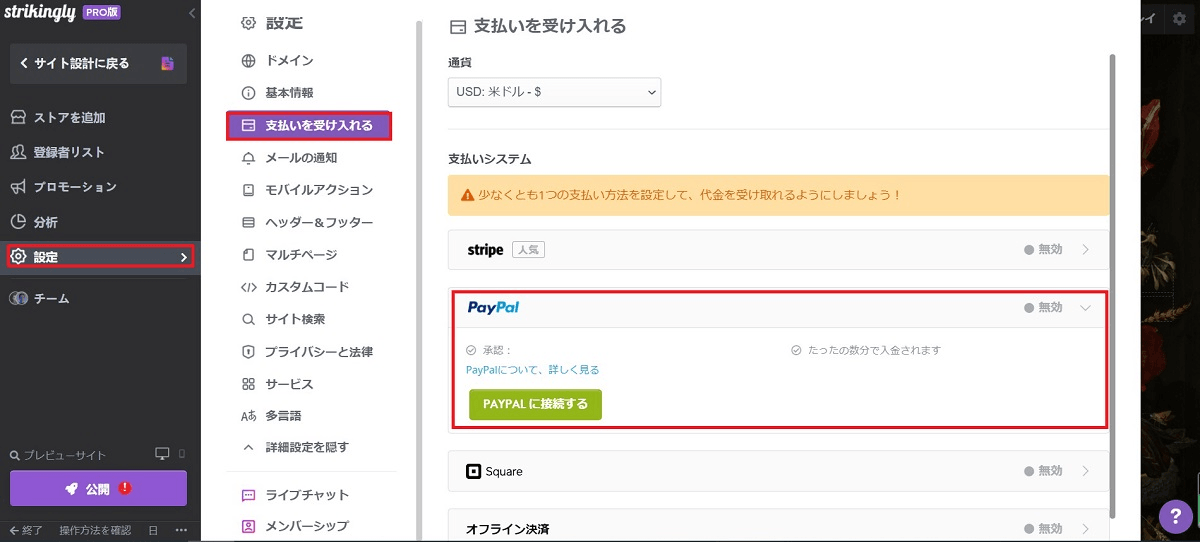1200x542 pixels.
Task: Click the PayPal logo
Action: point(493,308)
